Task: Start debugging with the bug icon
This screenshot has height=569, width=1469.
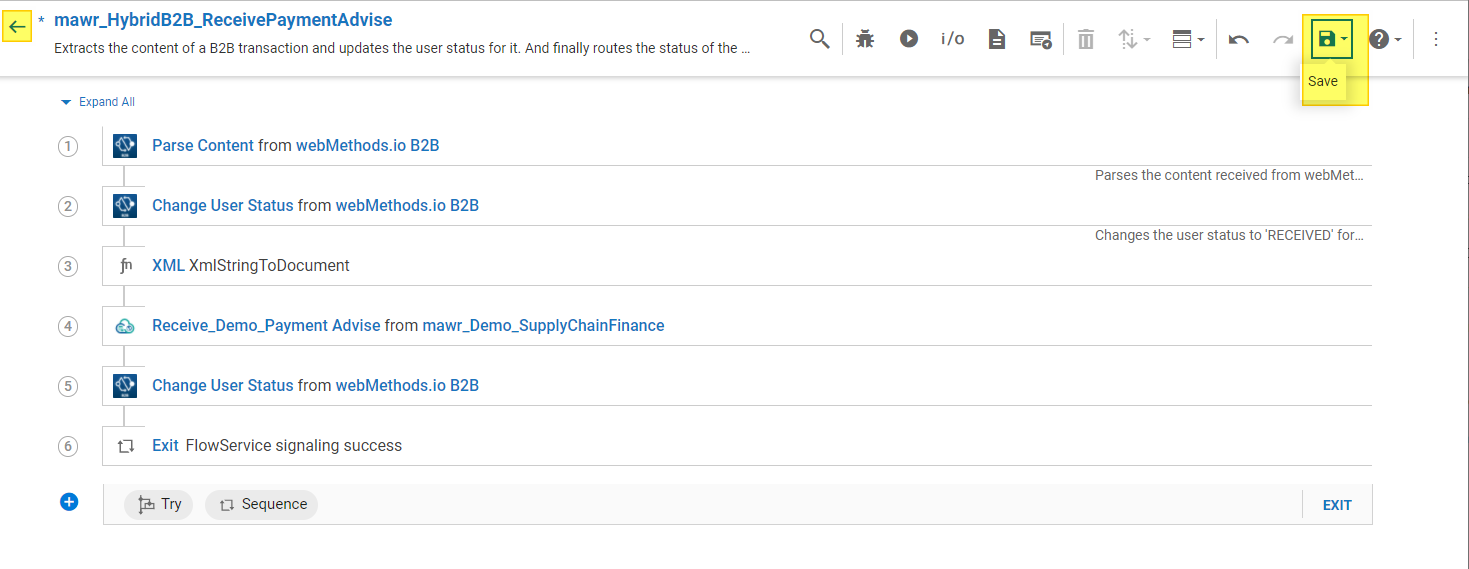Action: click(x=865, y=39)
